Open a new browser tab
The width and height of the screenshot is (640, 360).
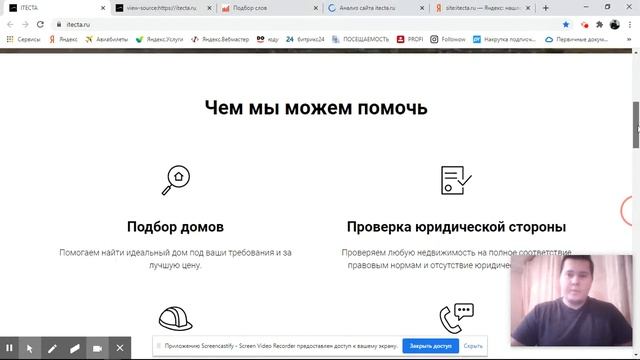pyautogui.click(x=546, y=8)
